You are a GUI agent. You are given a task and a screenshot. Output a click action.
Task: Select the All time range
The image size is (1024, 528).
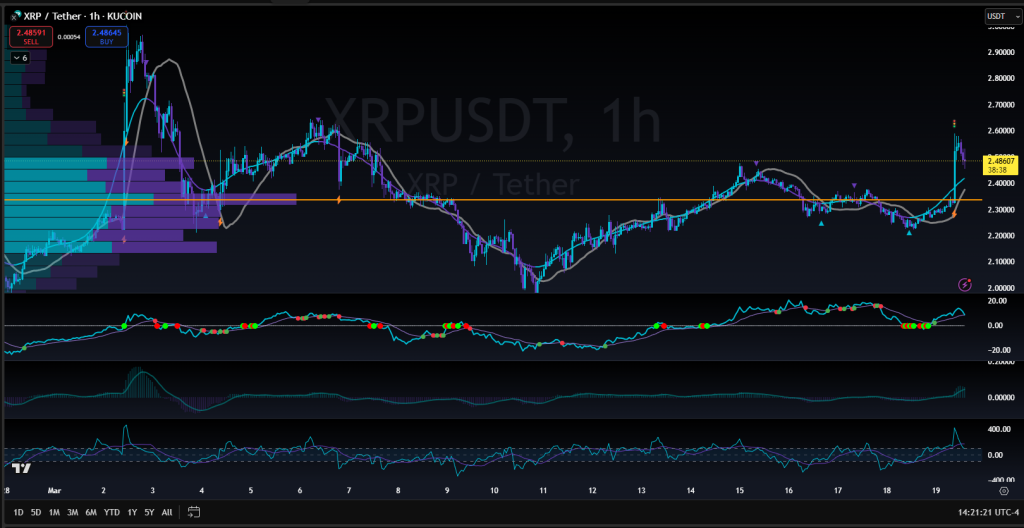tap(167, 512)
